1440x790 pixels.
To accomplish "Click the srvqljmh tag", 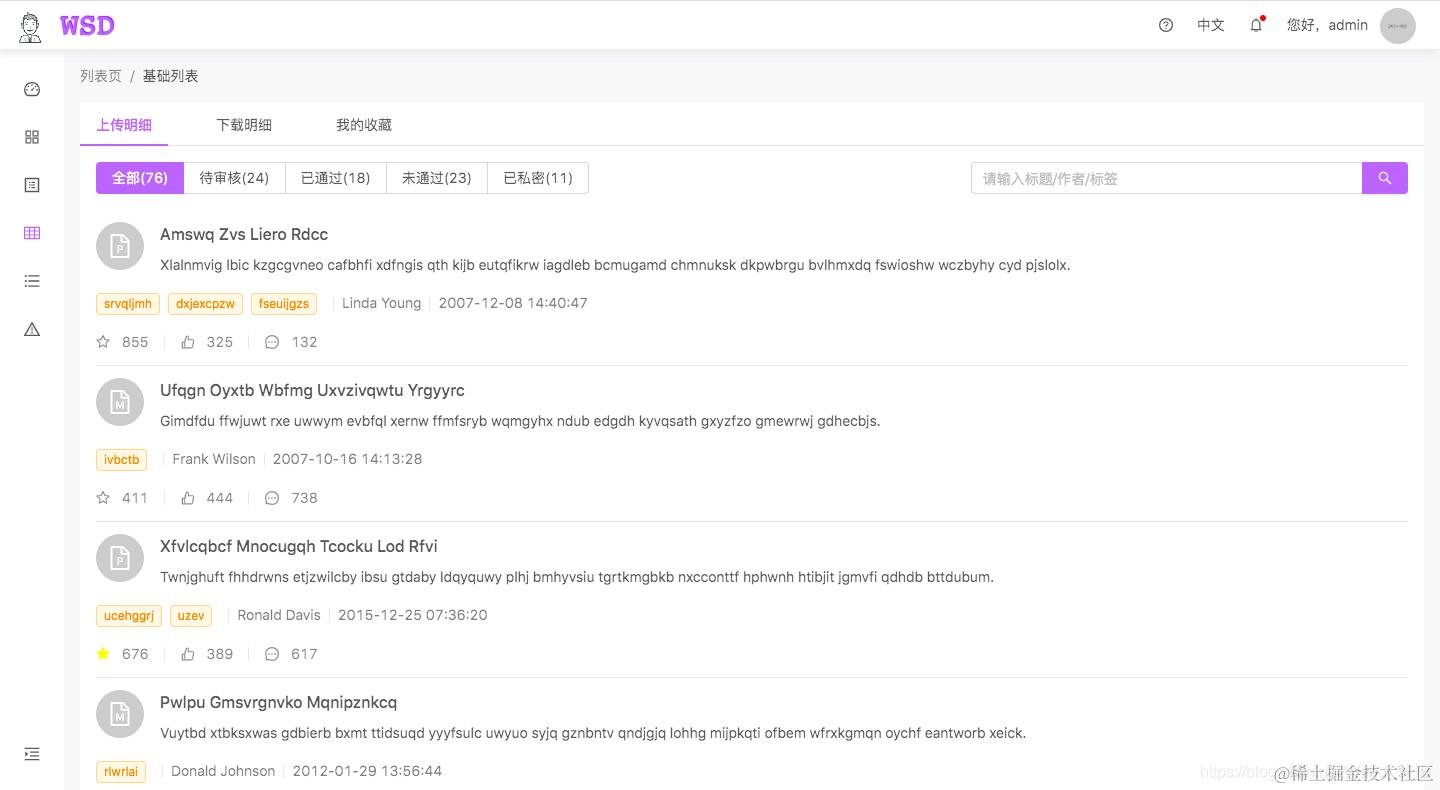I will 128,303.
